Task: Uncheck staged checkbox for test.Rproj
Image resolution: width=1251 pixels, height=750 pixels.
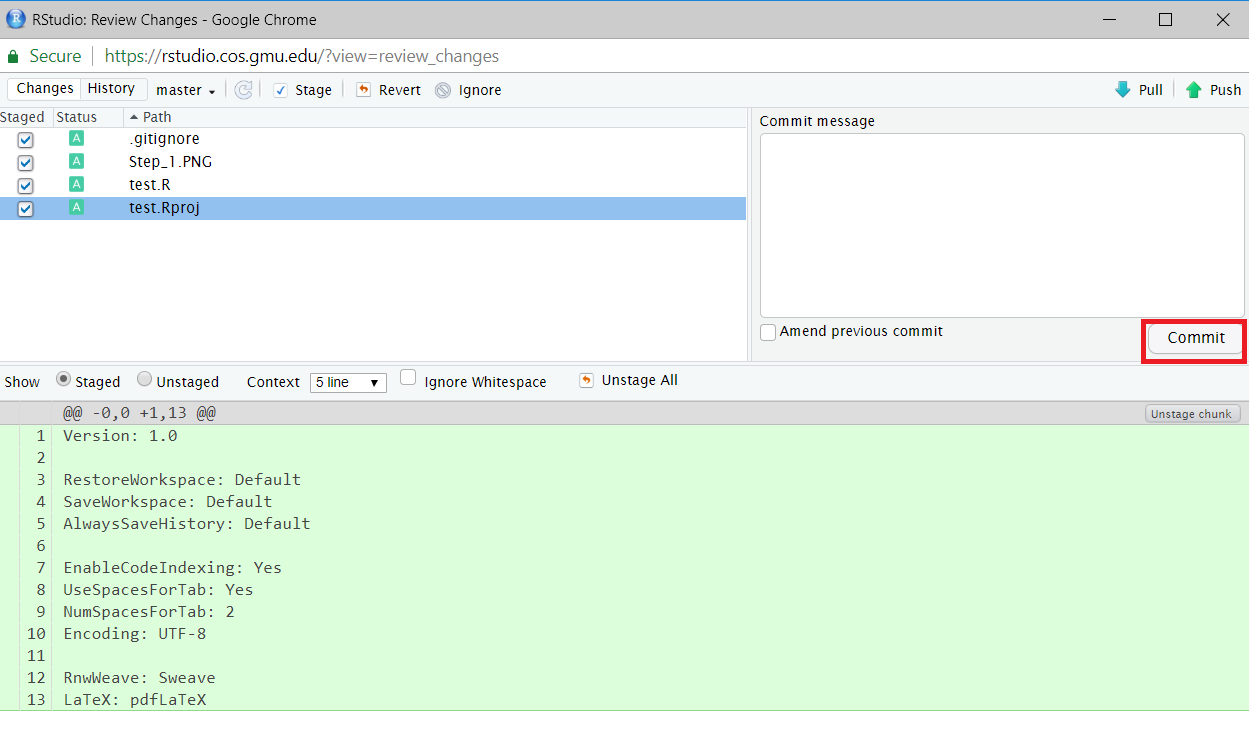Action: (x=25, y=209)
